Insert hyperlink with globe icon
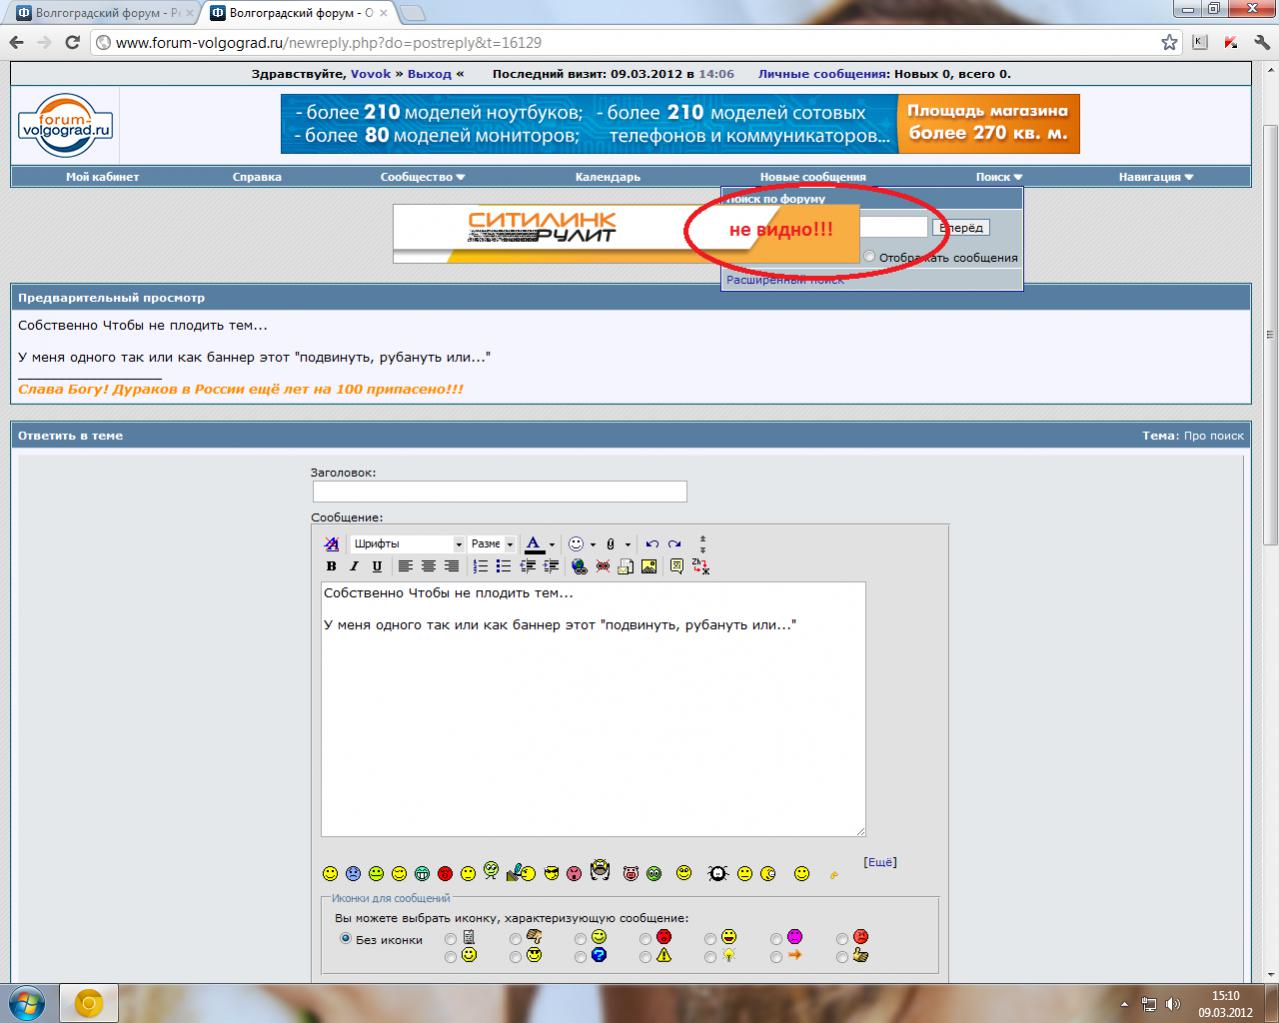 579,566
